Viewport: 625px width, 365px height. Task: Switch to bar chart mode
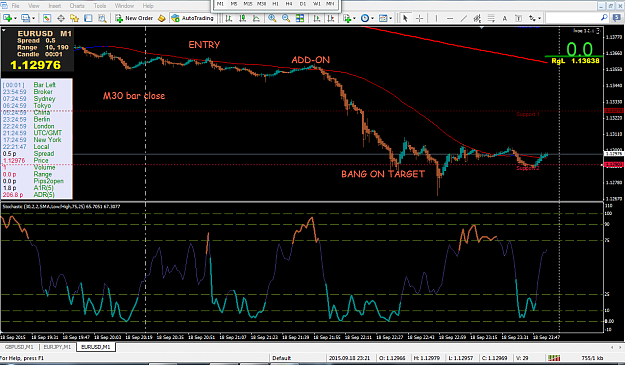[229, 18]
